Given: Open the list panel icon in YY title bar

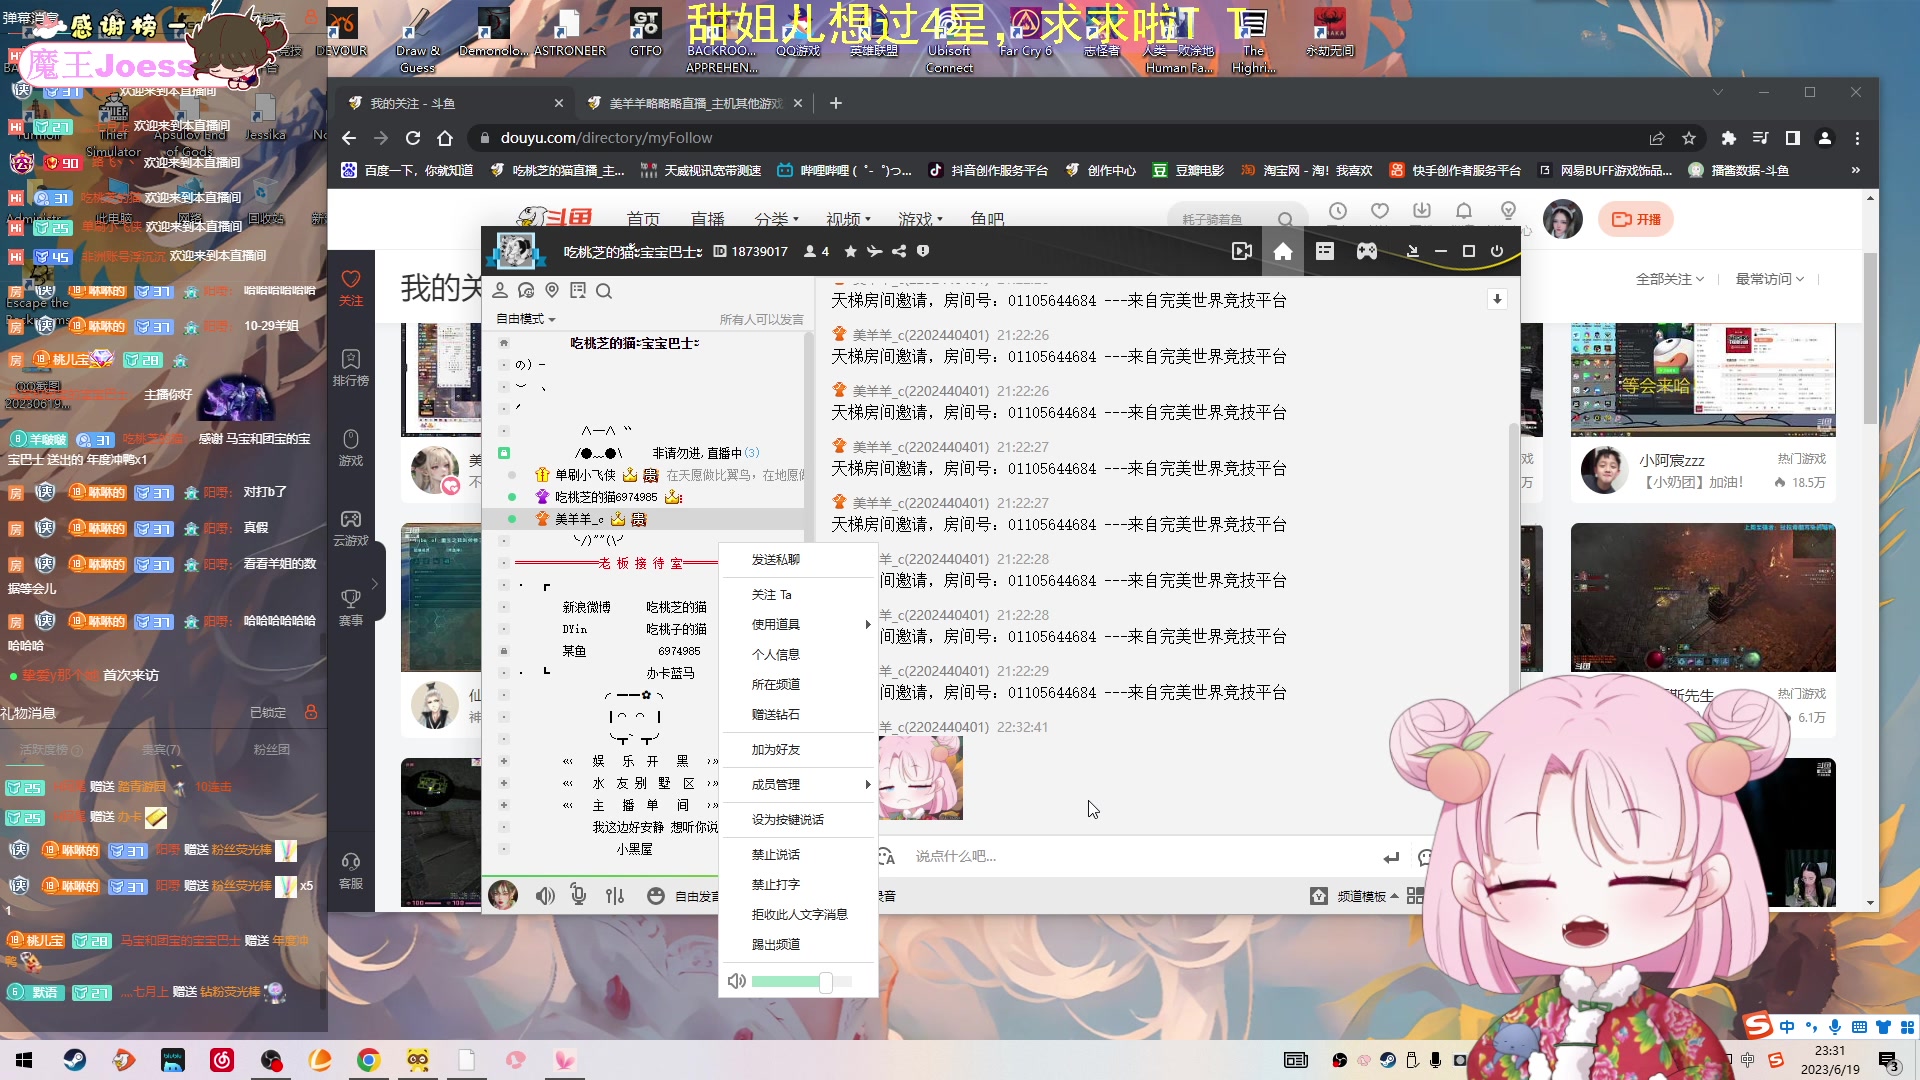Looking at the screenshot, I should click(1325, 252).
